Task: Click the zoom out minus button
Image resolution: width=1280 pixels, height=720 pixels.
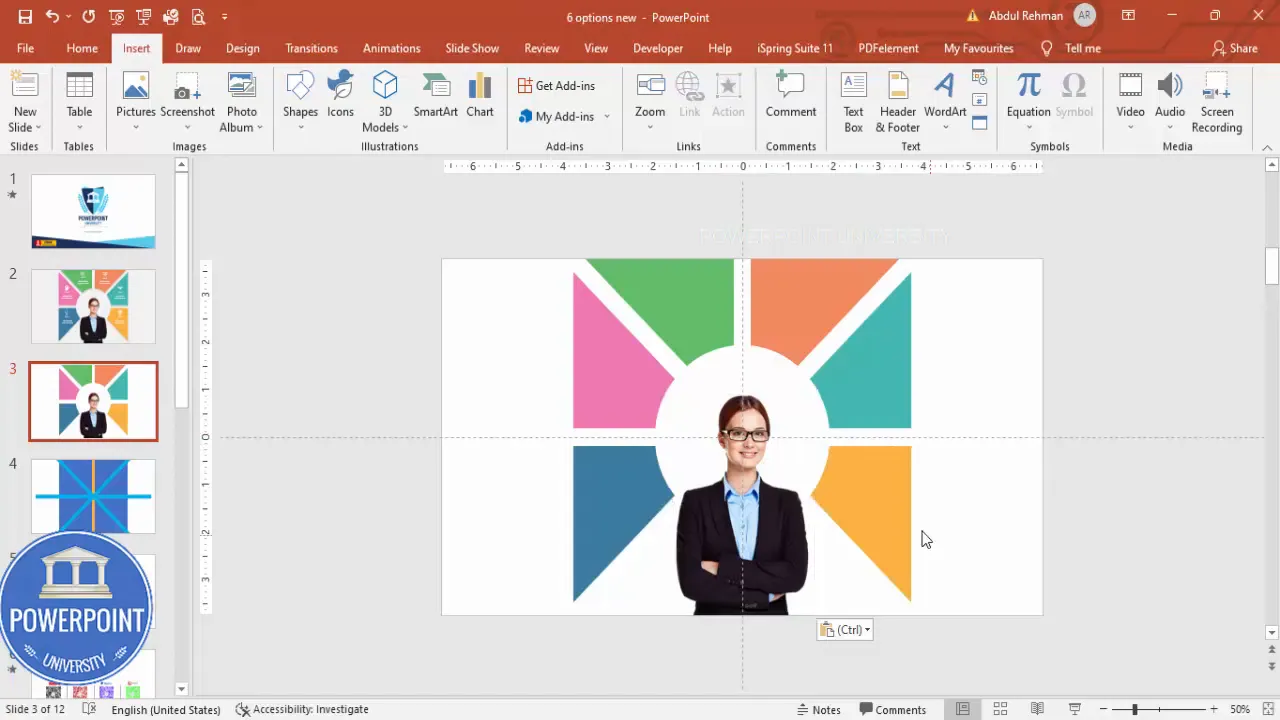Action: tap(1102, 709)
